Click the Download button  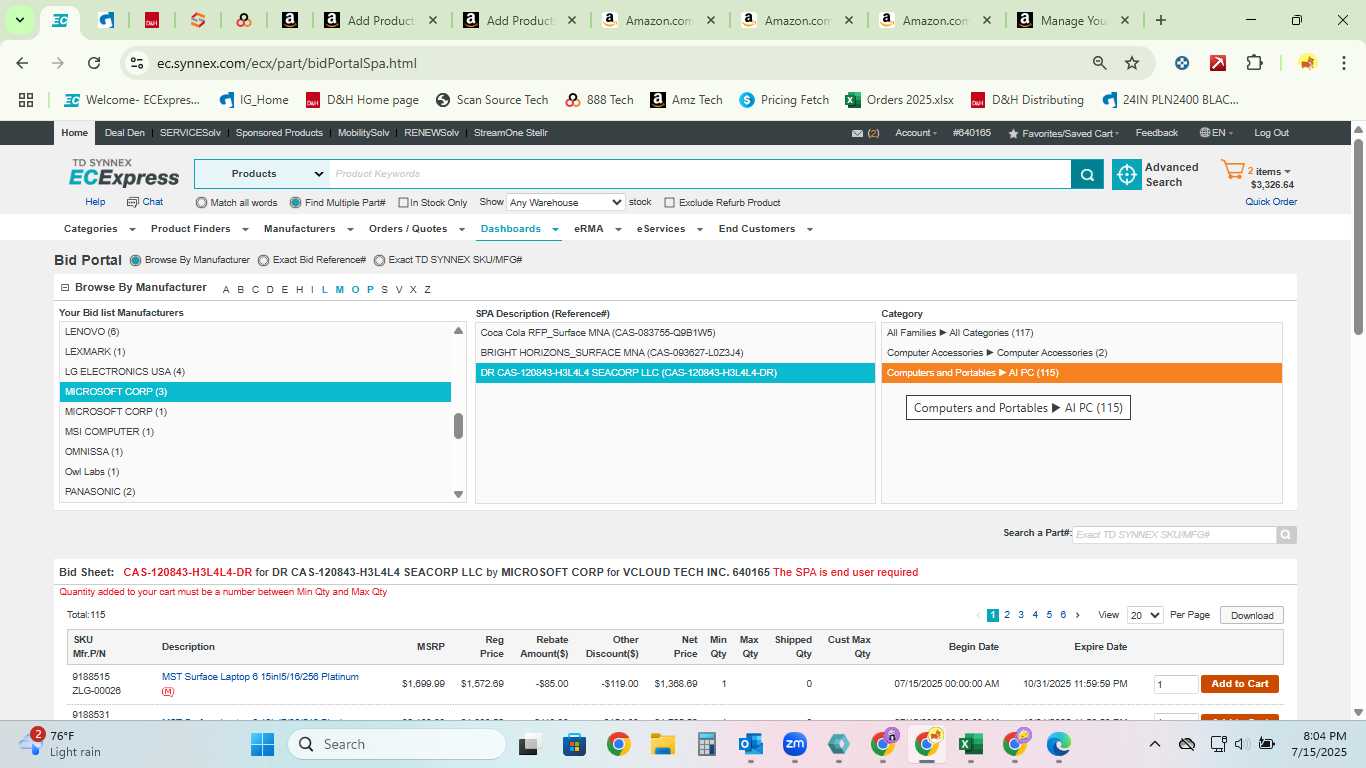point(1252,616)
